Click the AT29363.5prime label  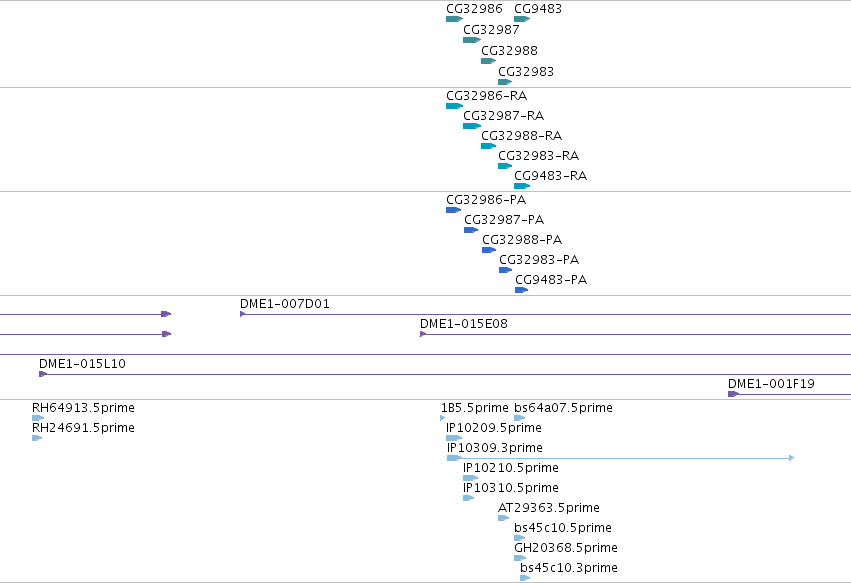tap(549, 508)
